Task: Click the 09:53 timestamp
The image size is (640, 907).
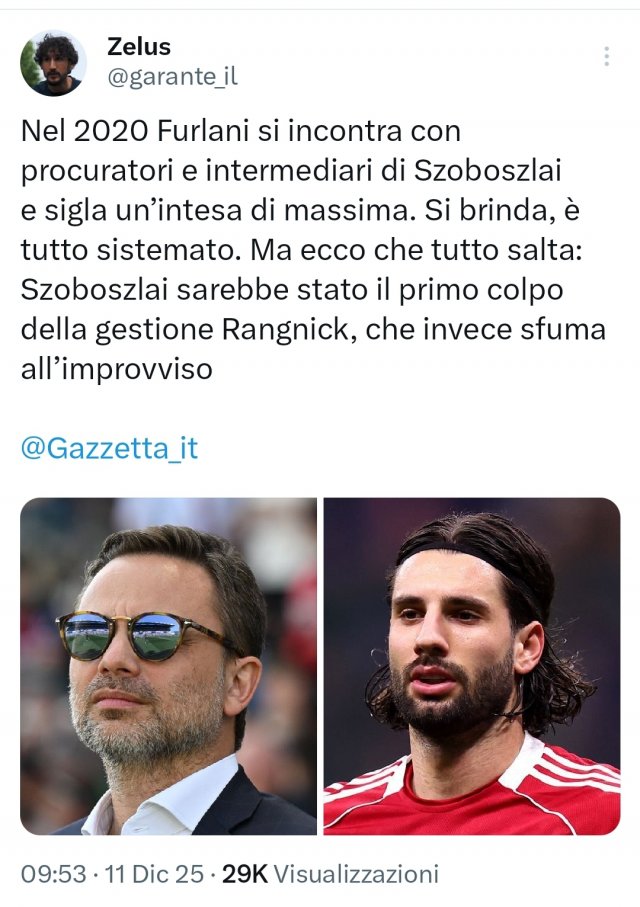Action: click(x=53, y=874)
